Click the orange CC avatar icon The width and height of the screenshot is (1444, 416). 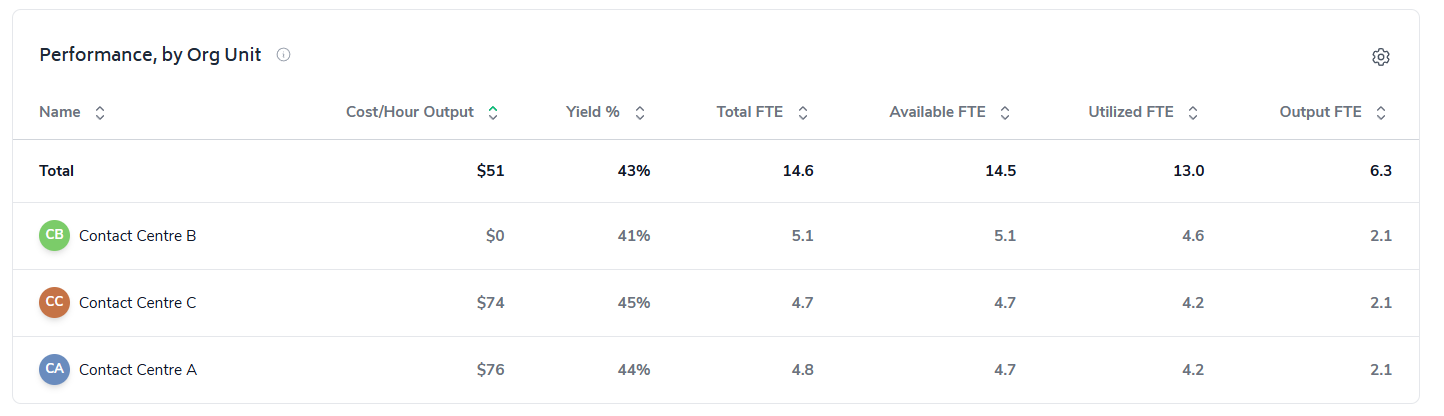[x=54, y=303]
